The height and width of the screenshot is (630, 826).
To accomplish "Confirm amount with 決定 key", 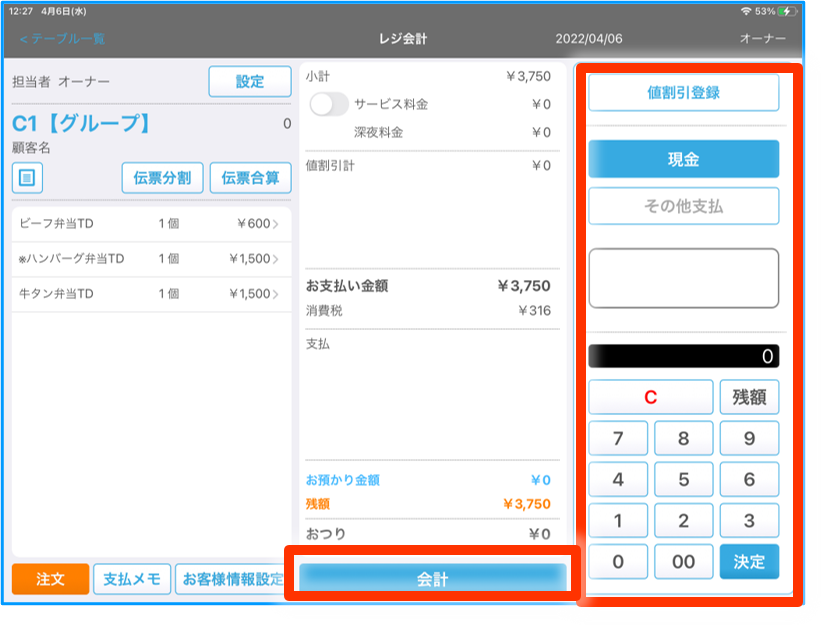I will click(x=749, y=562).
